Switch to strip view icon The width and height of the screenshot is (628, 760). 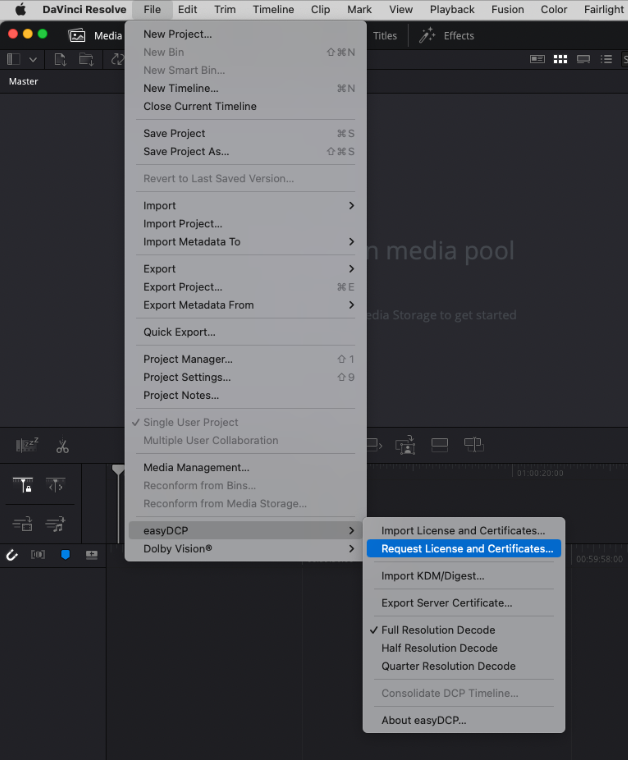click(583, 59)
